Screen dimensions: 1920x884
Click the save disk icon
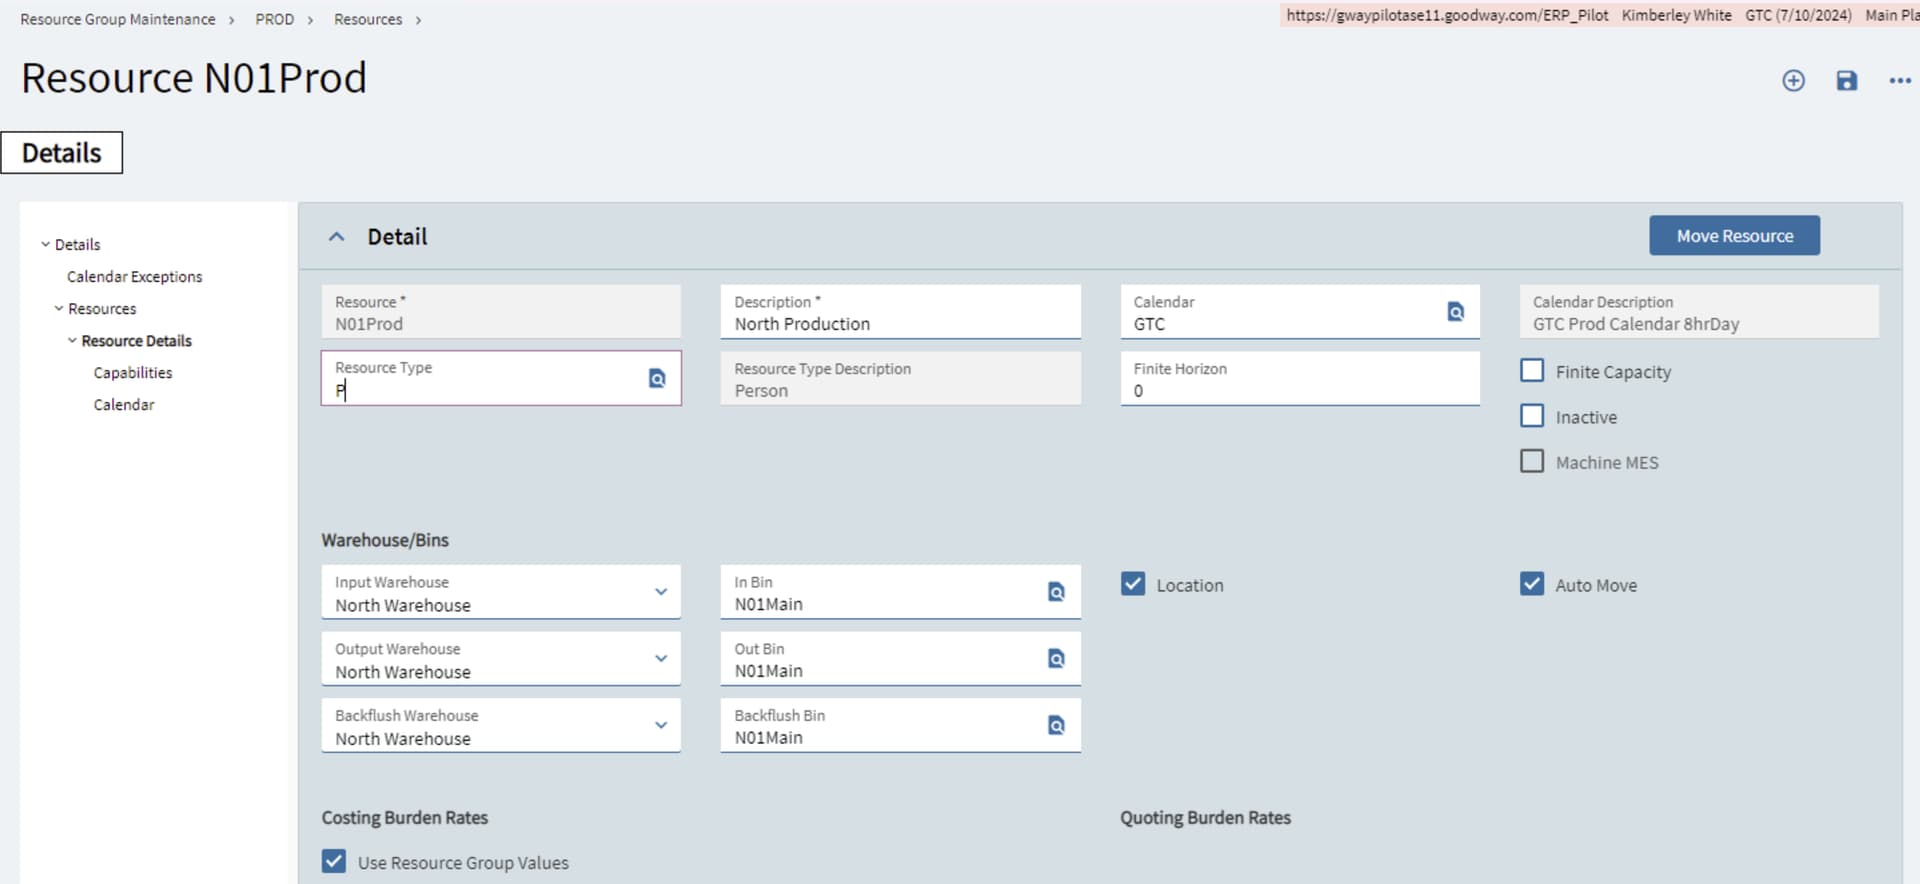1846,81
